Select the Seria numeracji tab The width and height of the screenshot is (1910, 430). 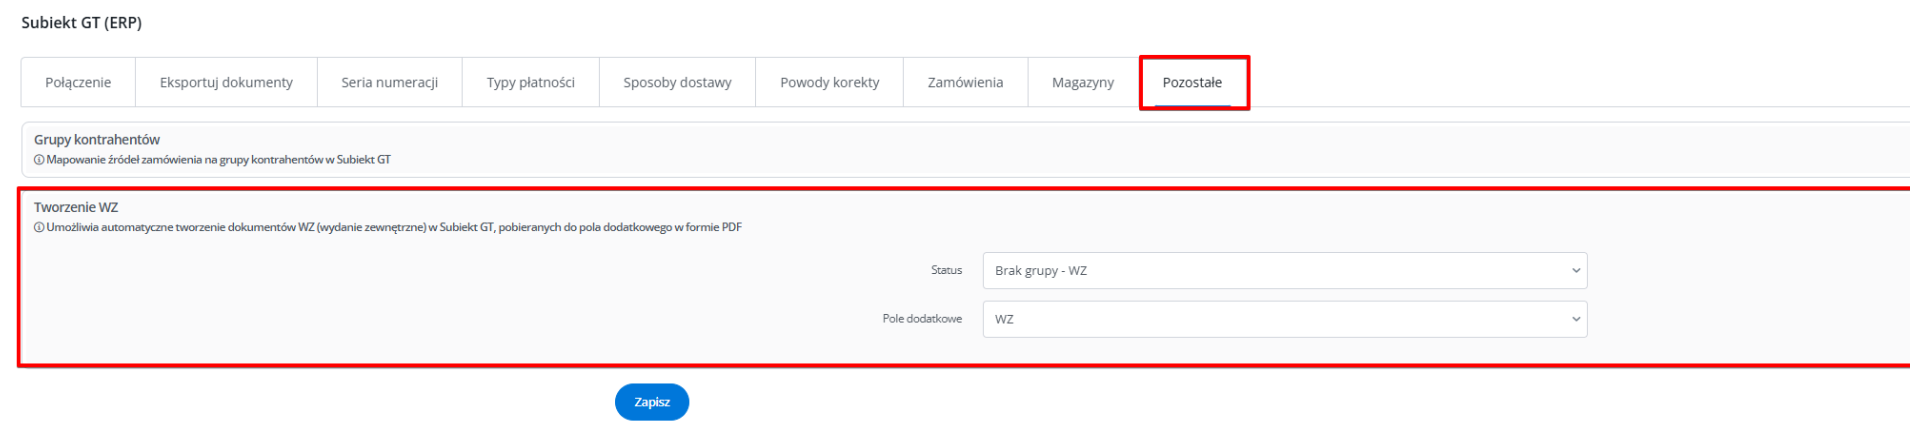point(389,82)
